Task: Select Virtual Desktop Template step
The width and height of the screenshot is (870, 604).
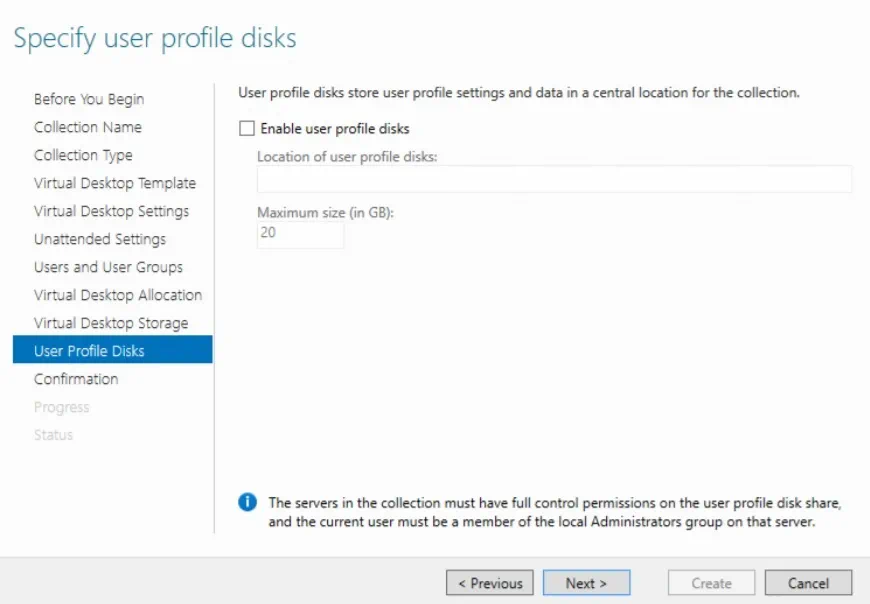Action: click(x=114, y=183)
